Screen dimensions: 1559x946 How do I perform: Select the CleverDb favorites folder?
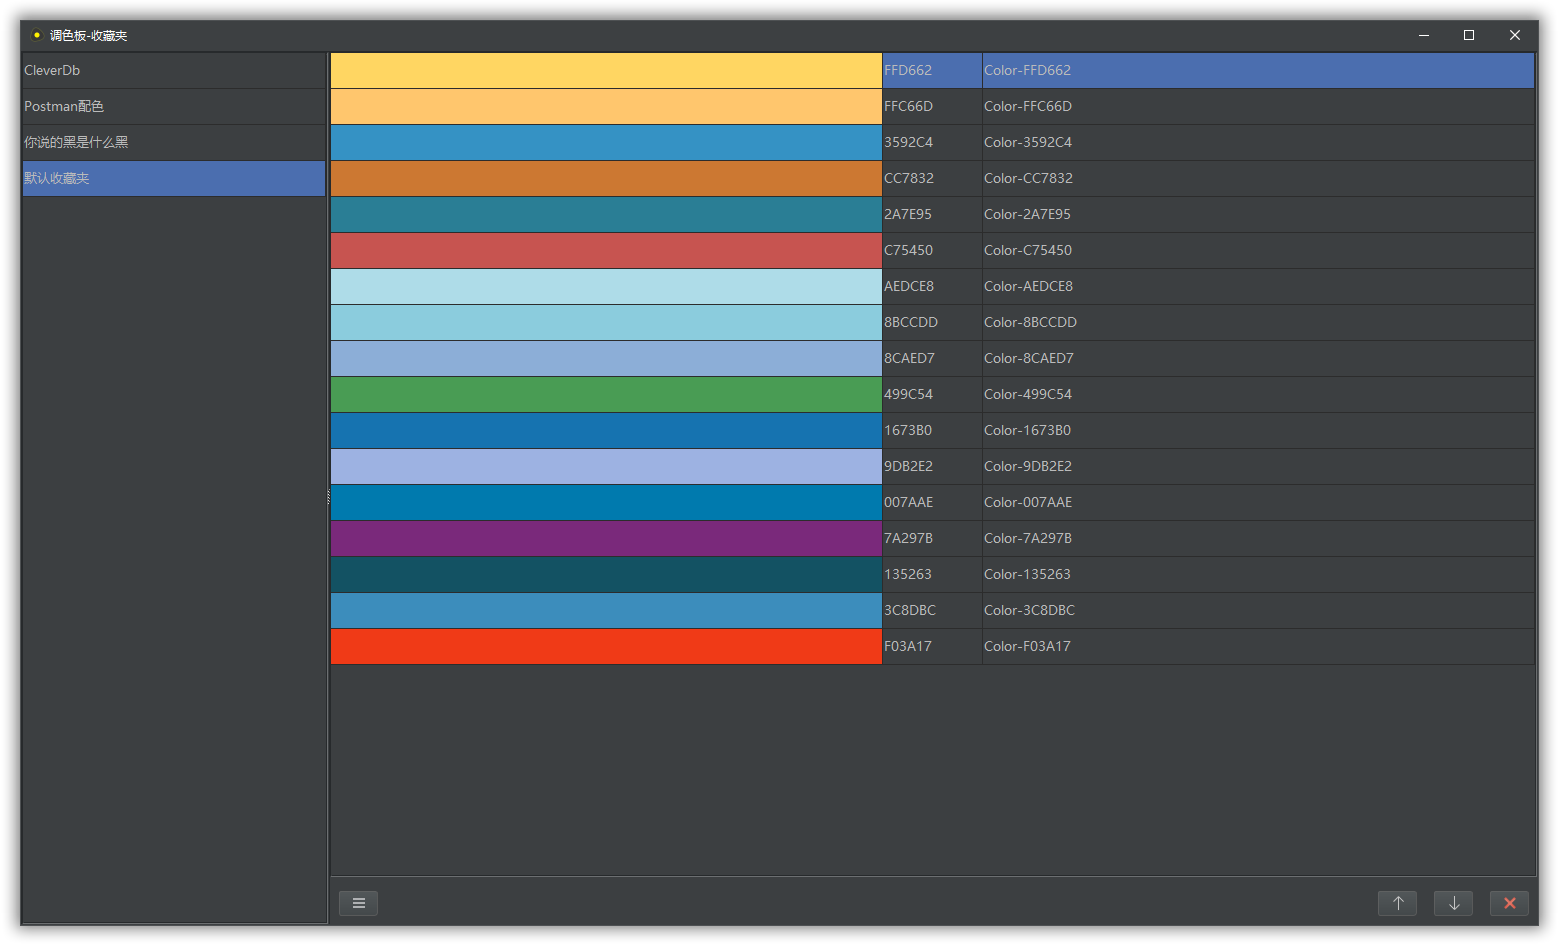pyautogui.click(x=174, y=70)
